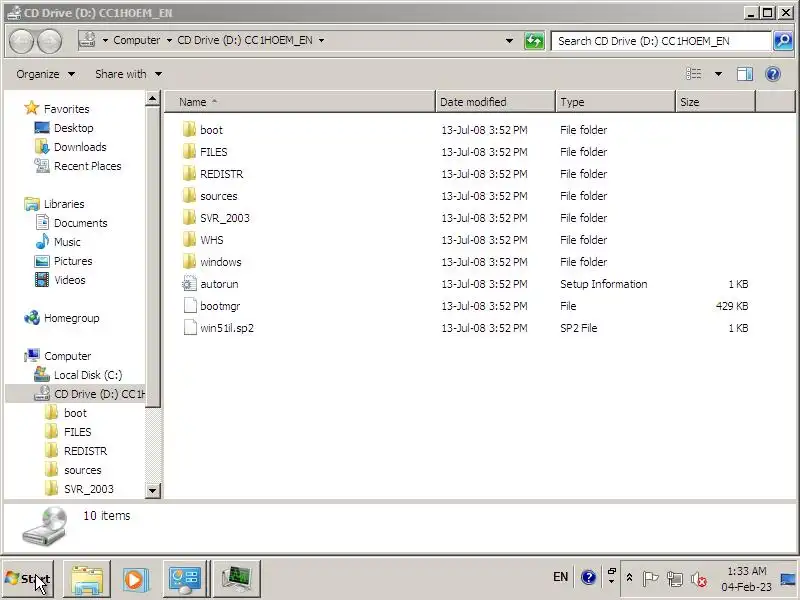Select the boot folder in navigation tree
Image resolution: width=800 pixels, height=600 pixels.
pyautogui.click(x=75, y=413)
